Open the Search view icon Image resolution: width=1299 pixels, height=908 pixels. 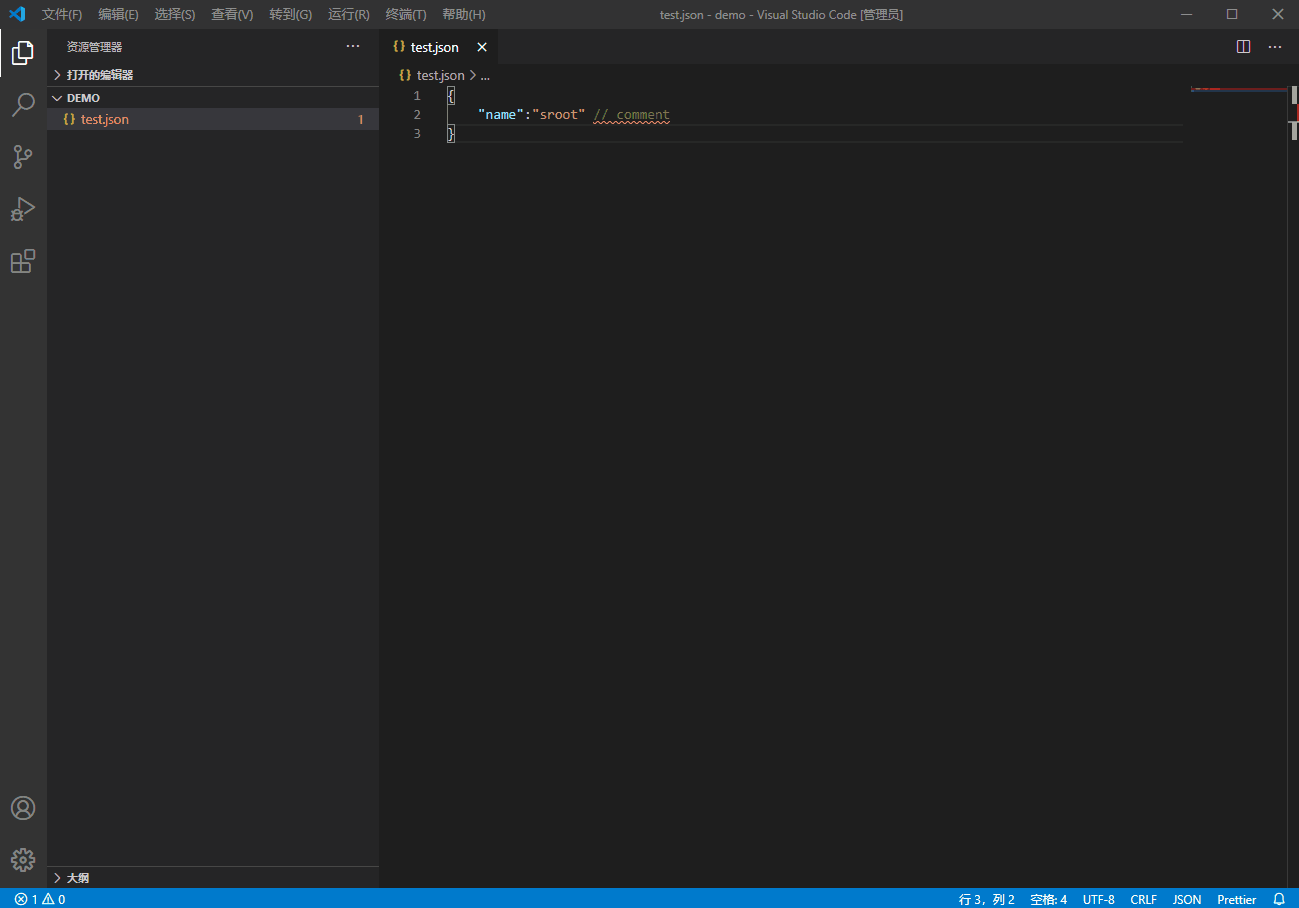[x=23, y=105]
